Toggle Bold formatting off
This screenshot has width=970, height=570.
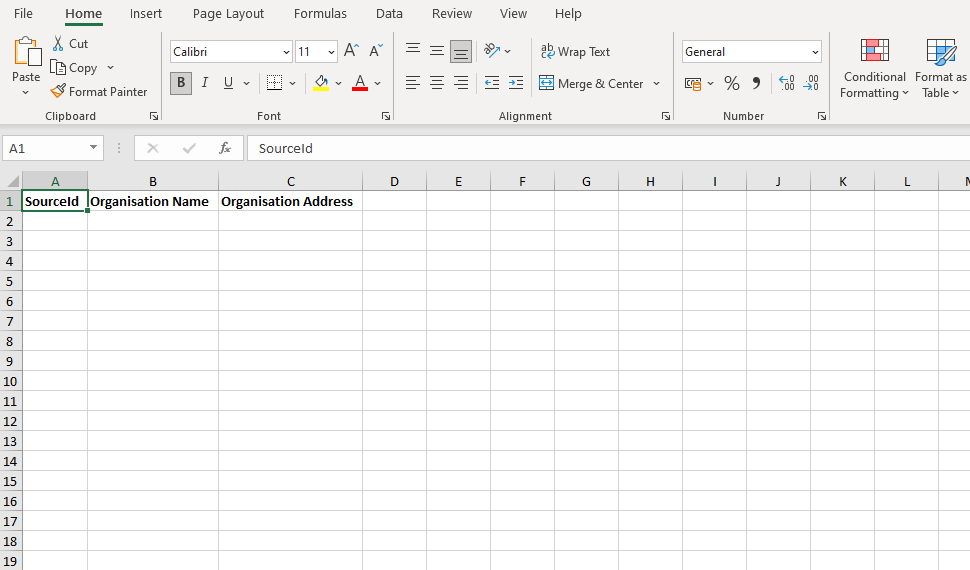181,83
